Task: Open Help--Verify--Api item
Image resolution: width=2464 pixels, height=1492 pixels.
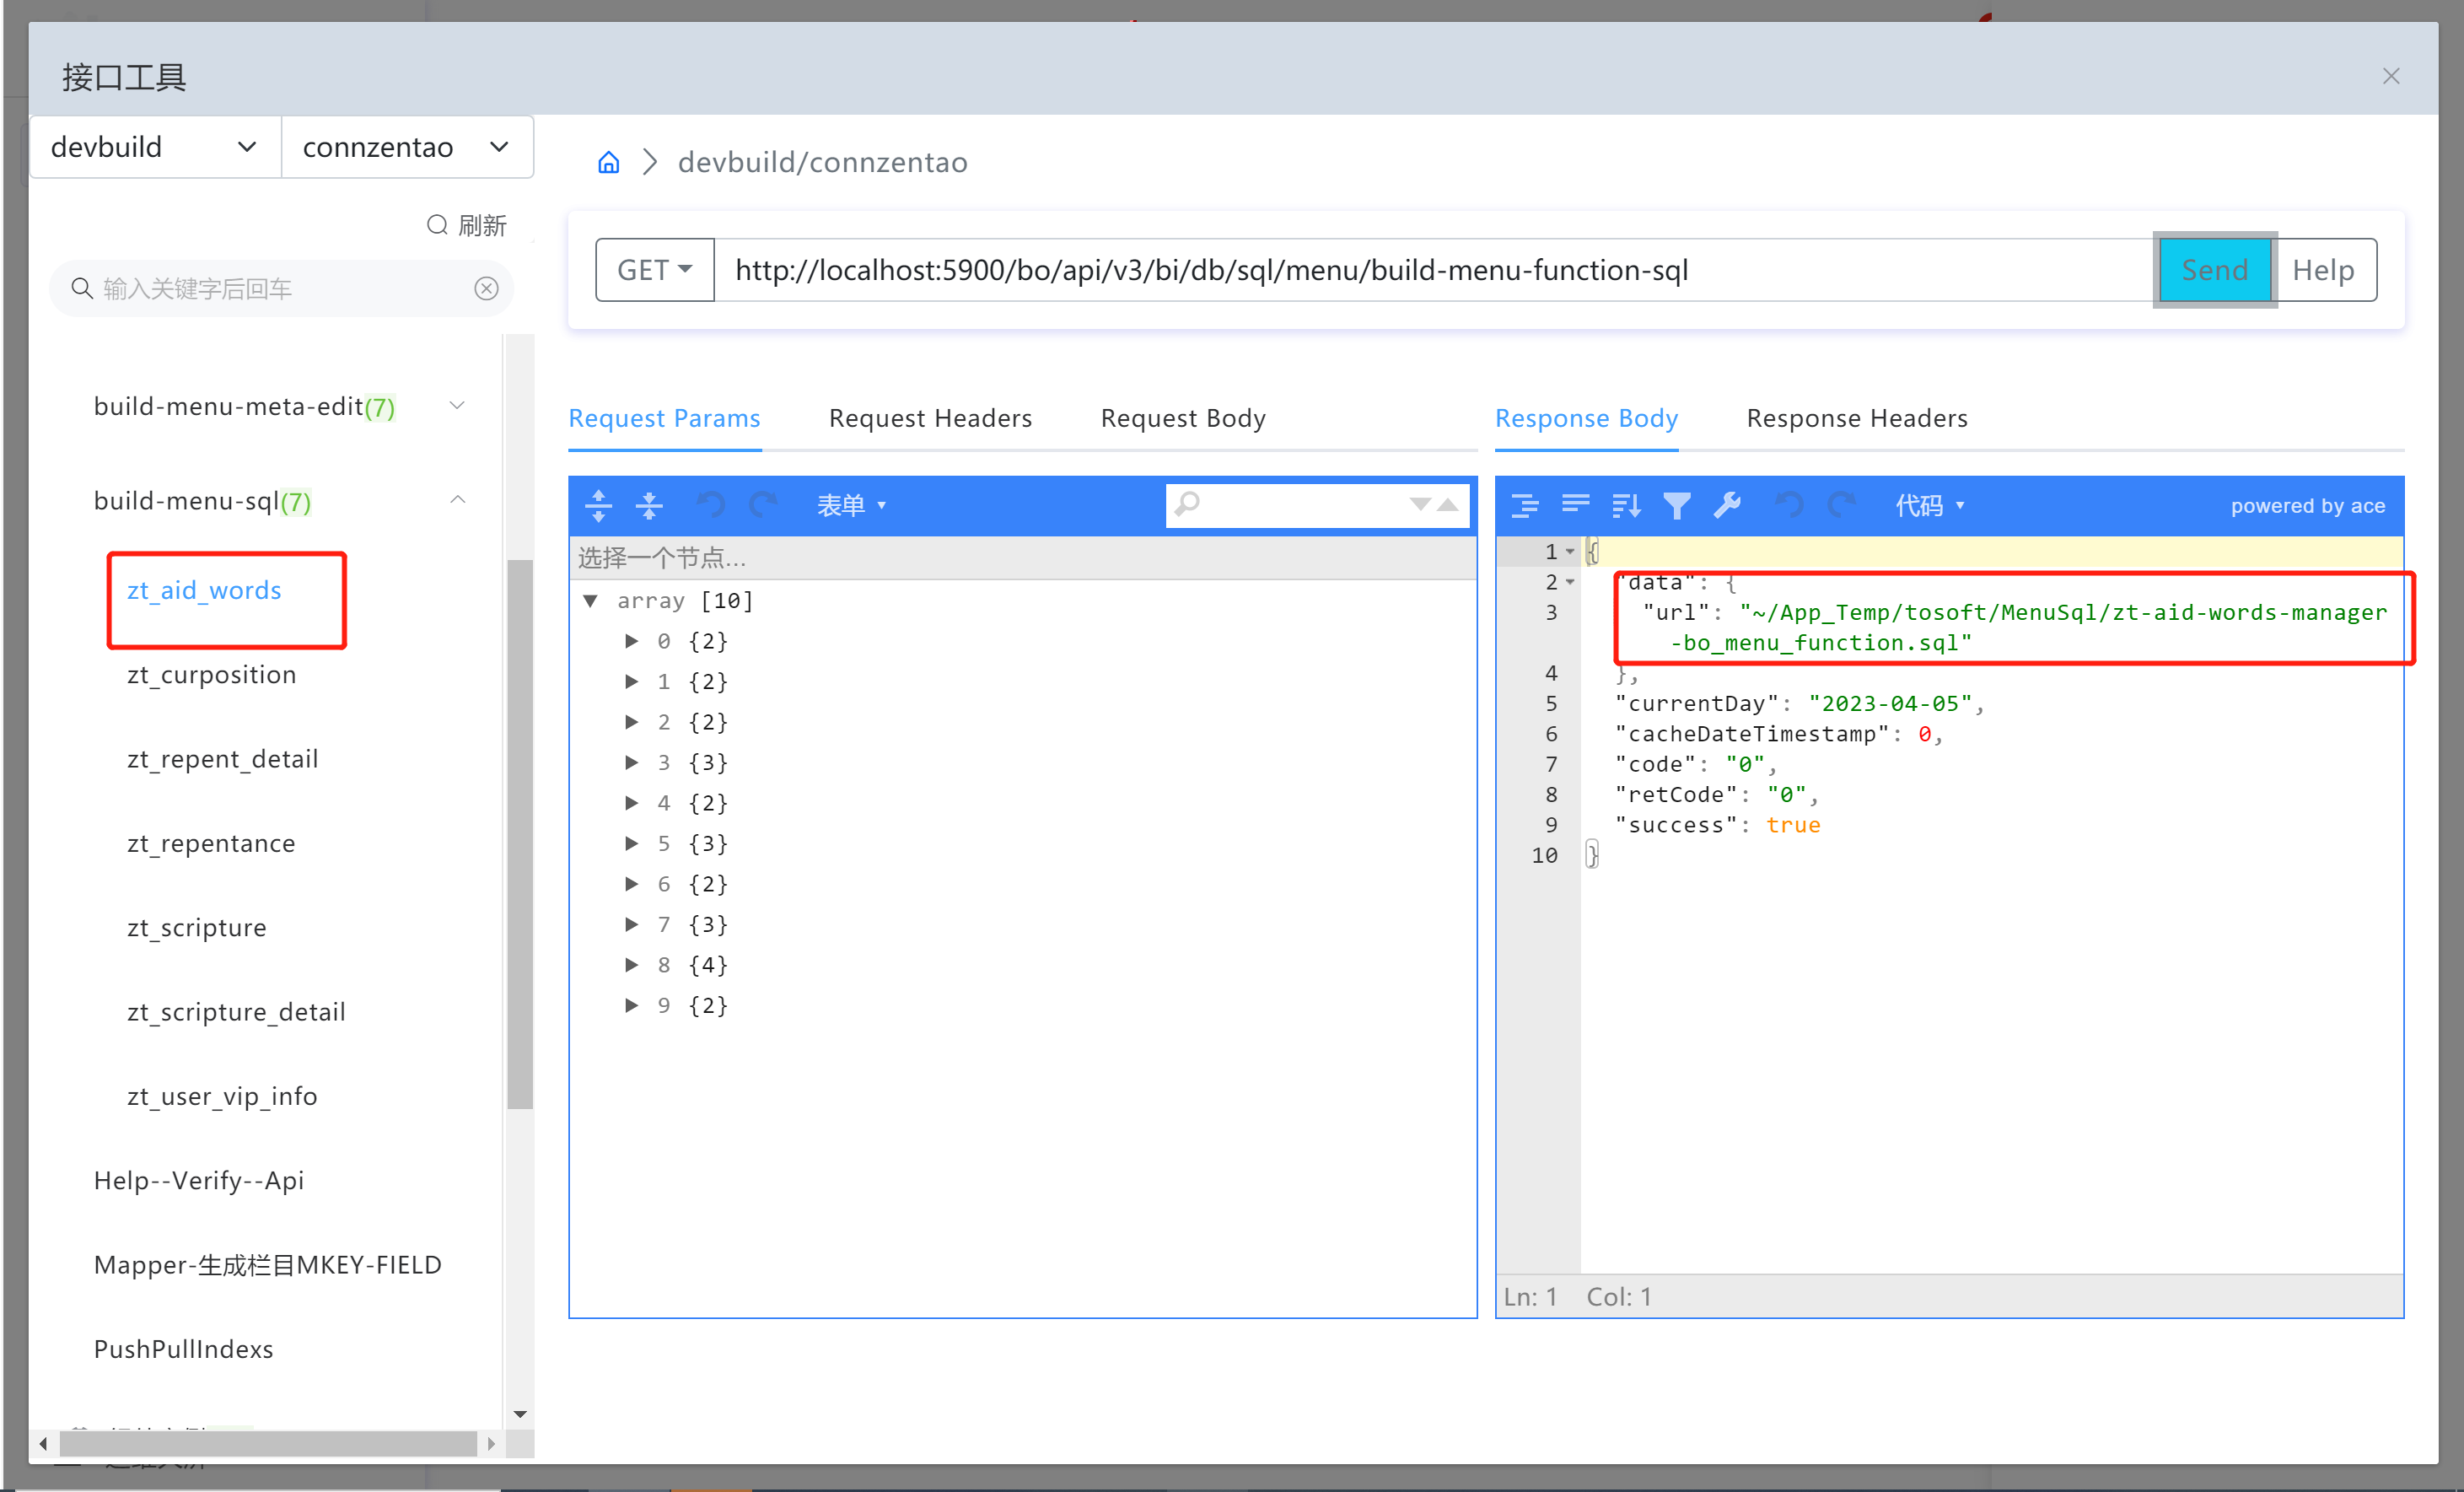Action: pos(198,1180)
